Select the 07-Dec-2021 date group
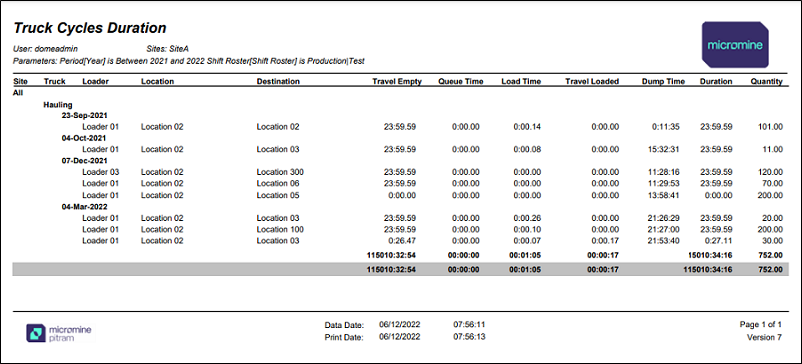 pos(84,161)
